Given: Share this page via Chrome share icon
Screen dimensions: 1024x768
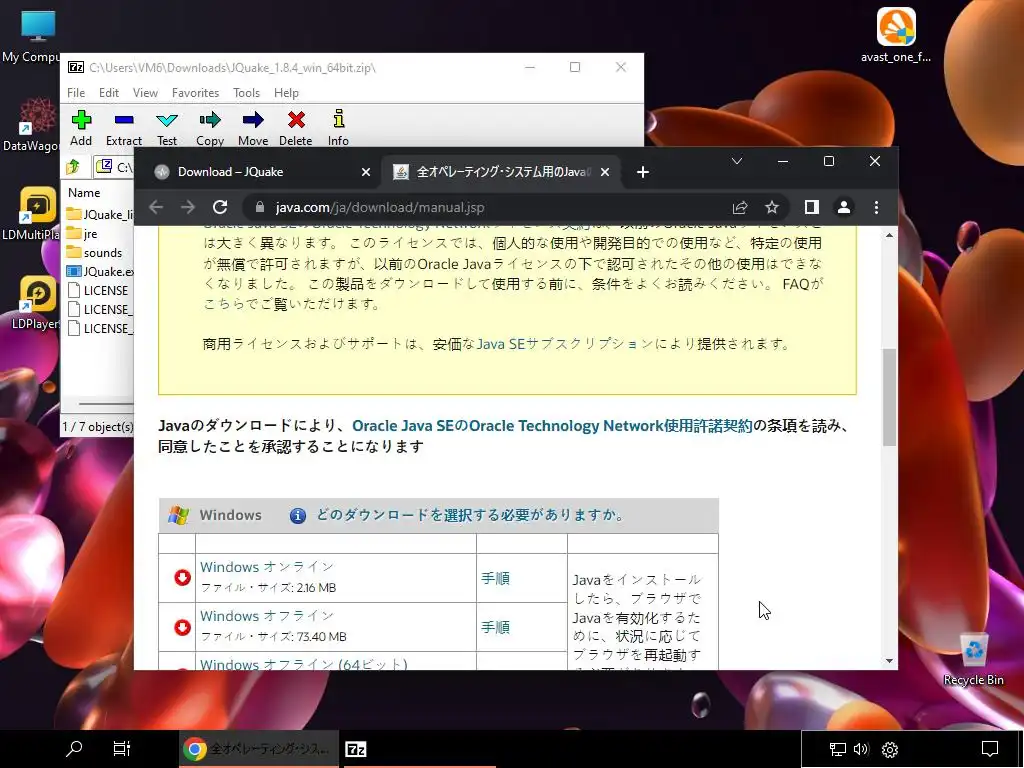Looking at the screenshot, I should point(740,207).
